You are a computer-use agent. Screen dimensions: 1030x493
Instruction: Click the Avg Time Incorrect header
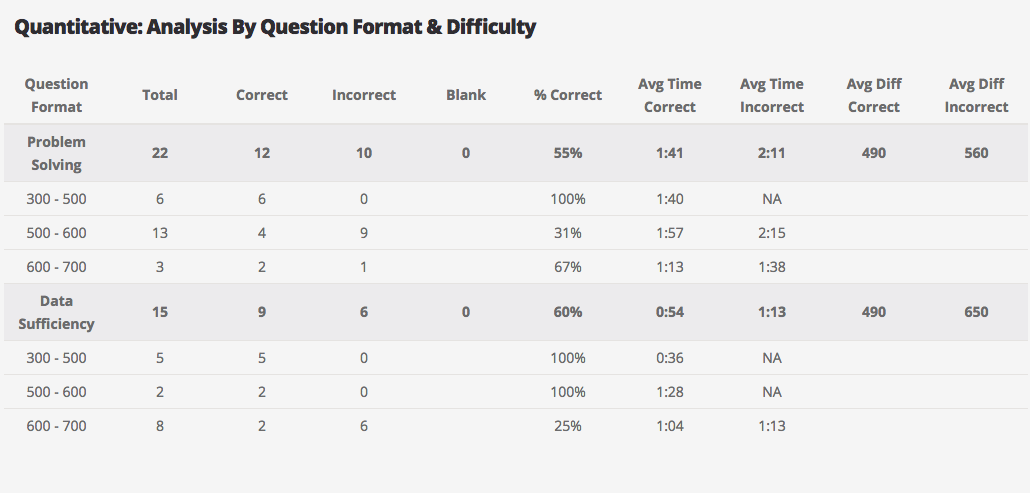pyautogui.click(x=772, y=95)
